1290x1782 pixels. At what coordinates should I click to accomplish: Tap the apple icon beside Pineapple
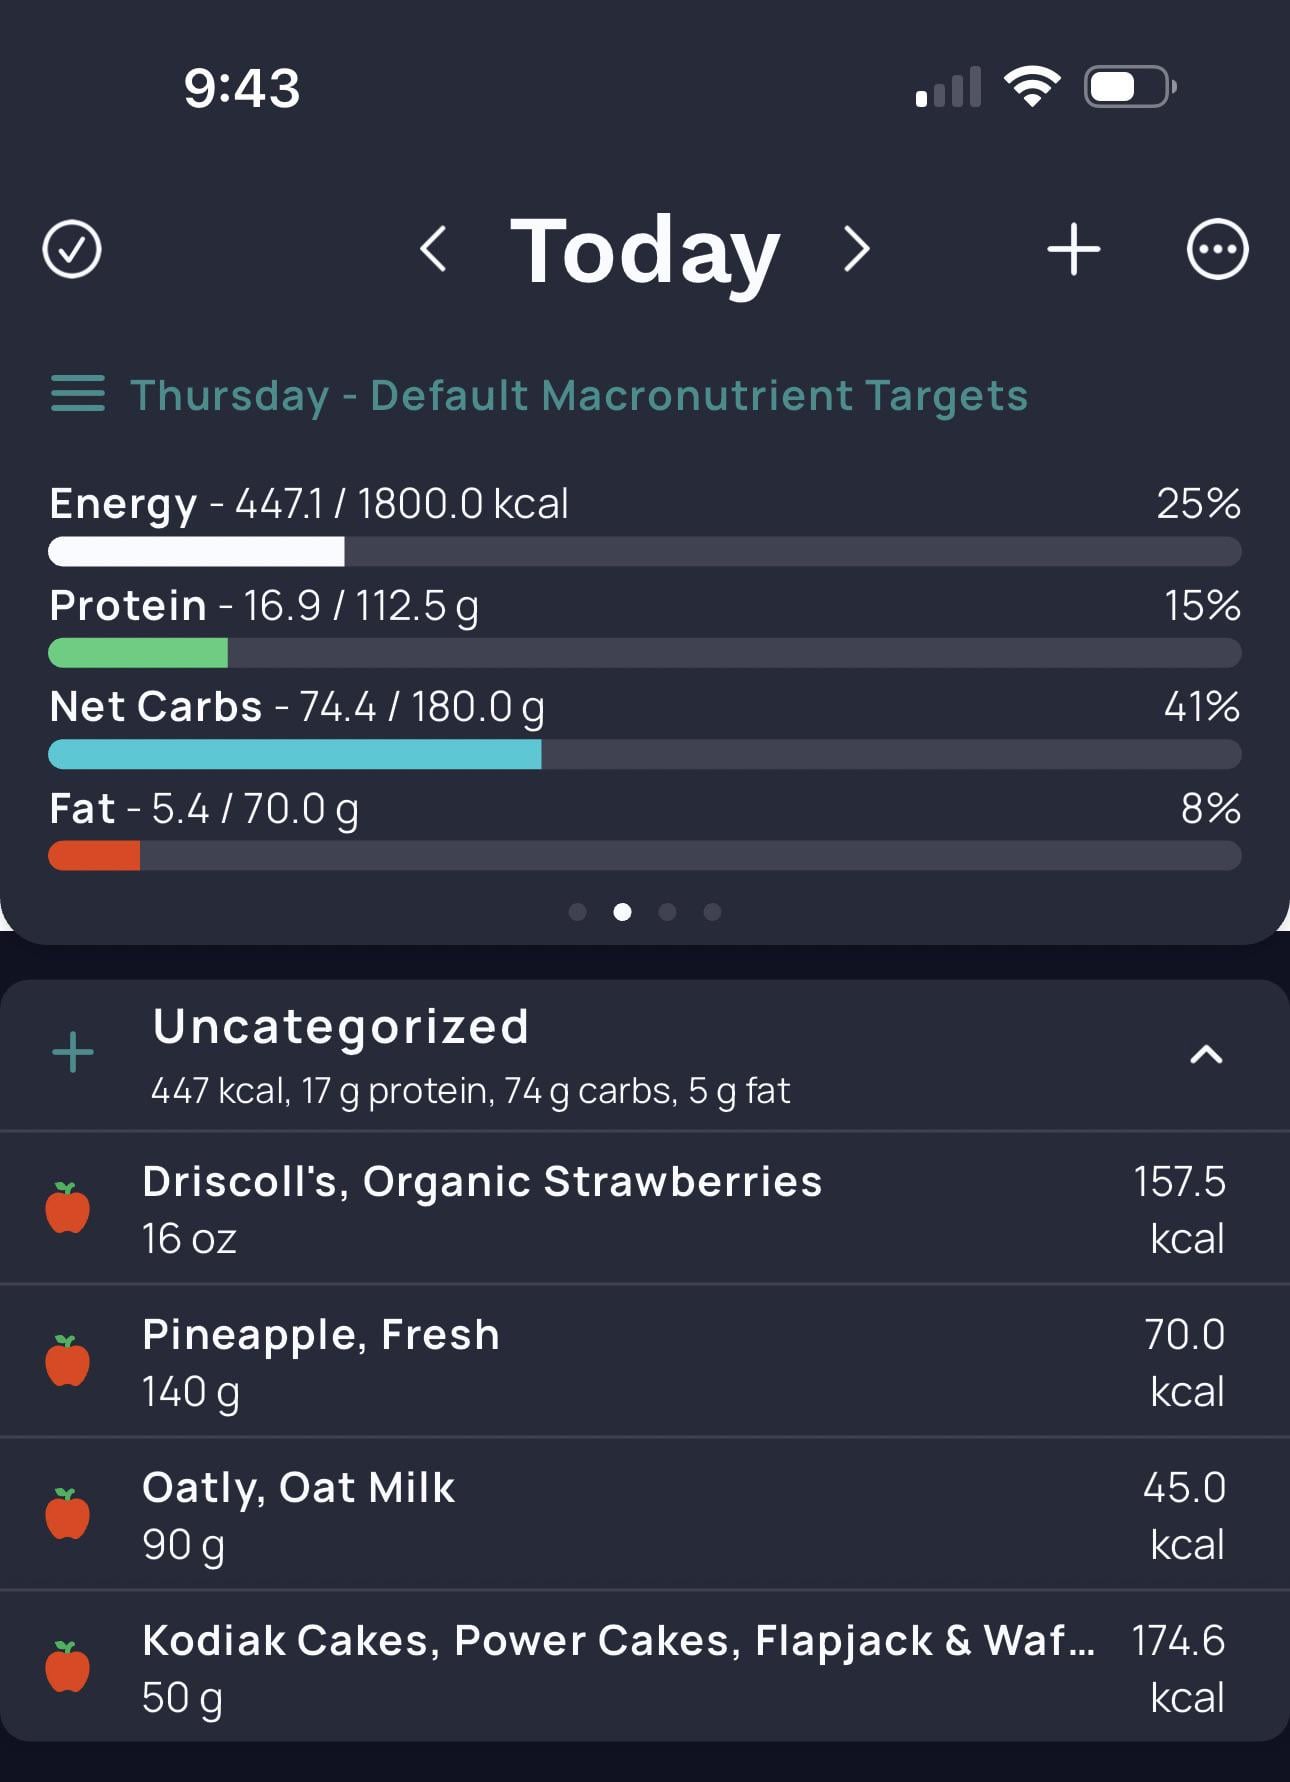pos(68,1360)
